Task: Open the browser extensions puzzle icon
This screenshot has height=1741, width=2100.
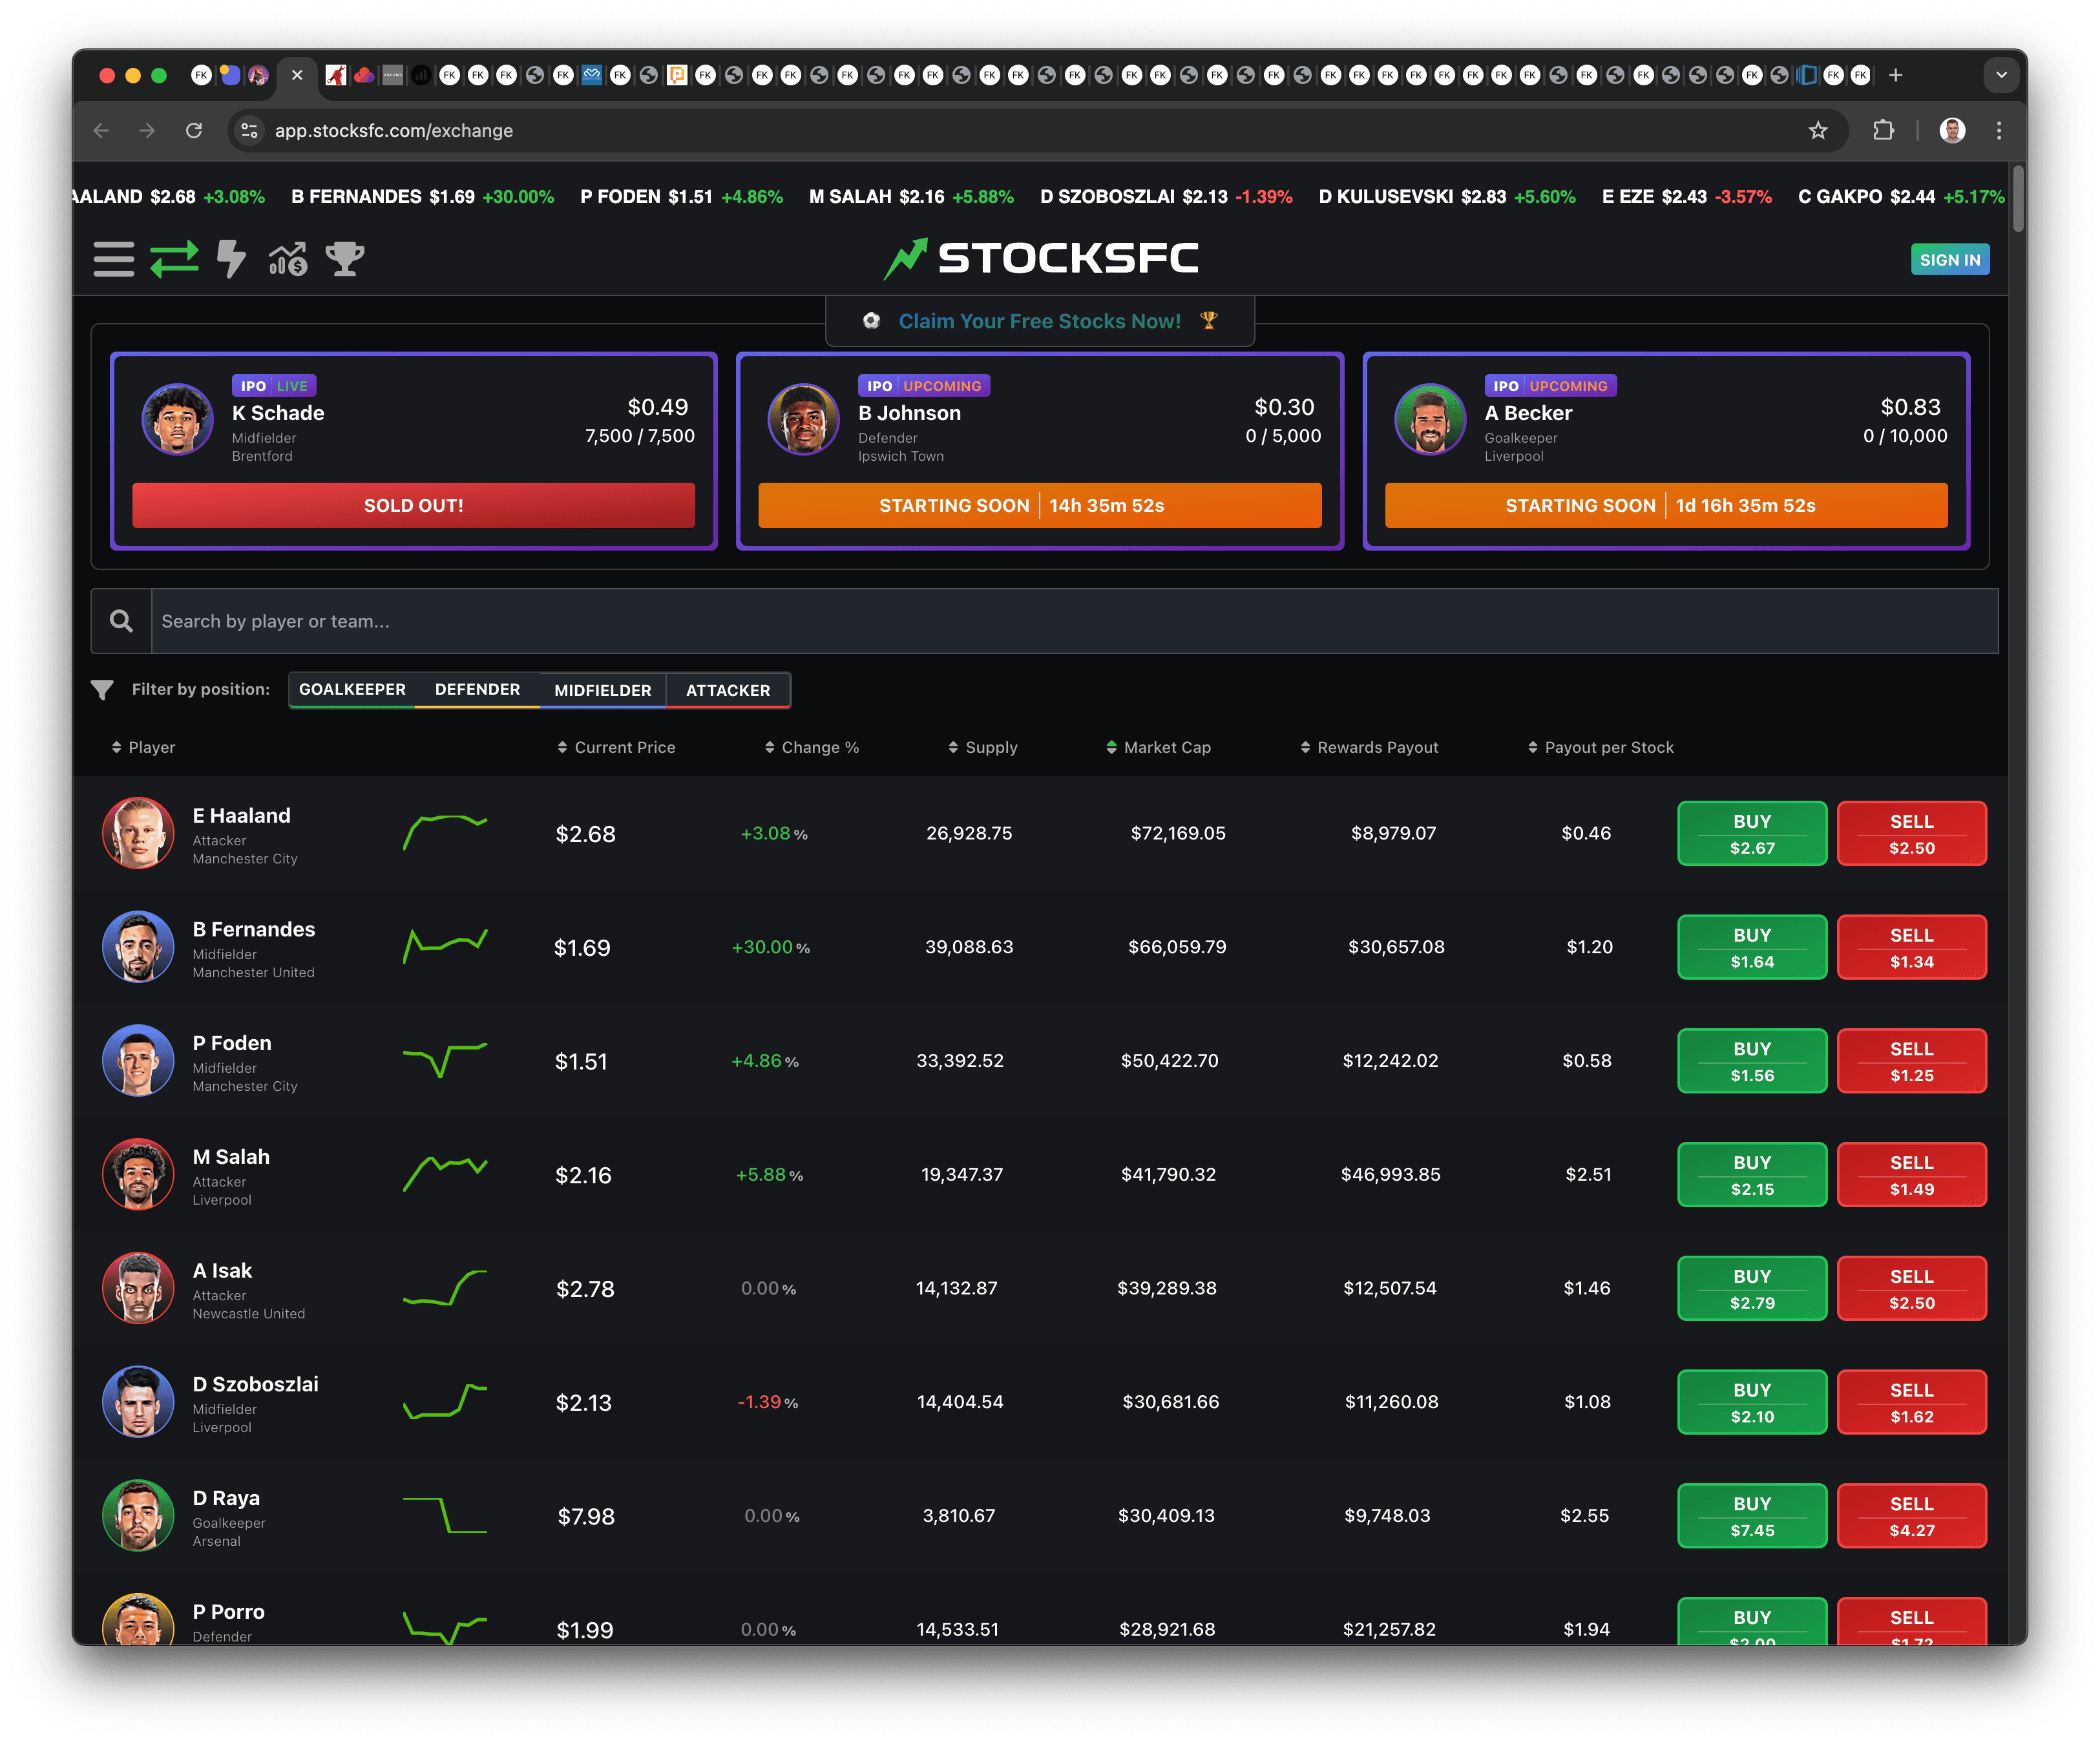Action: coord(1883,130)
